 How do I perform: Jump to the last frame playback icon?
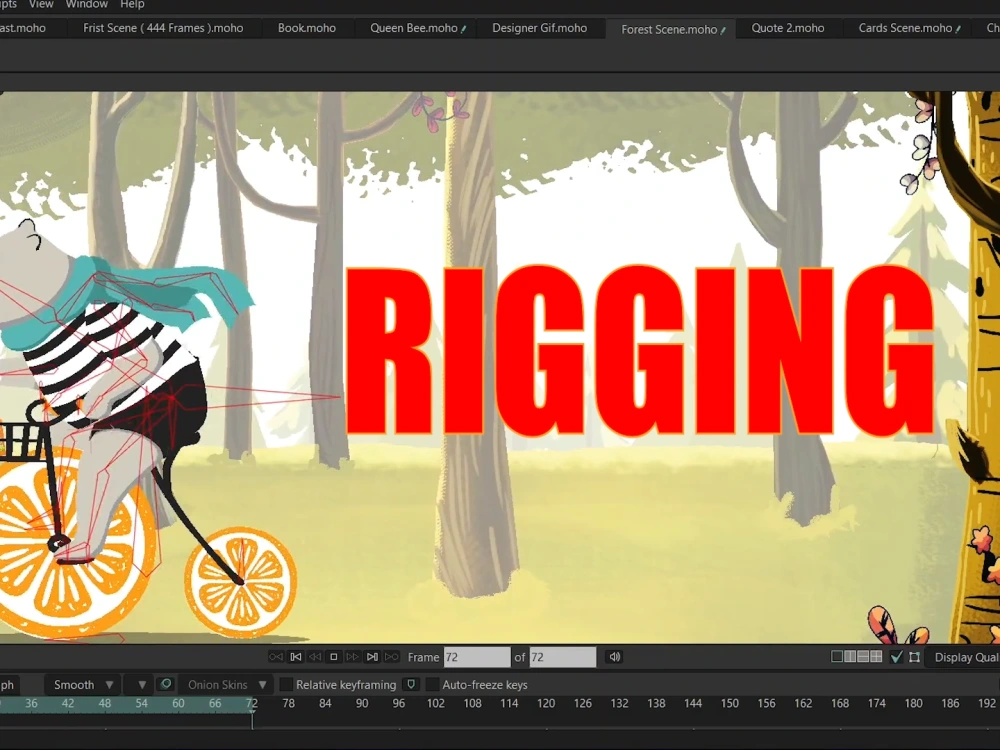[371, 657]
